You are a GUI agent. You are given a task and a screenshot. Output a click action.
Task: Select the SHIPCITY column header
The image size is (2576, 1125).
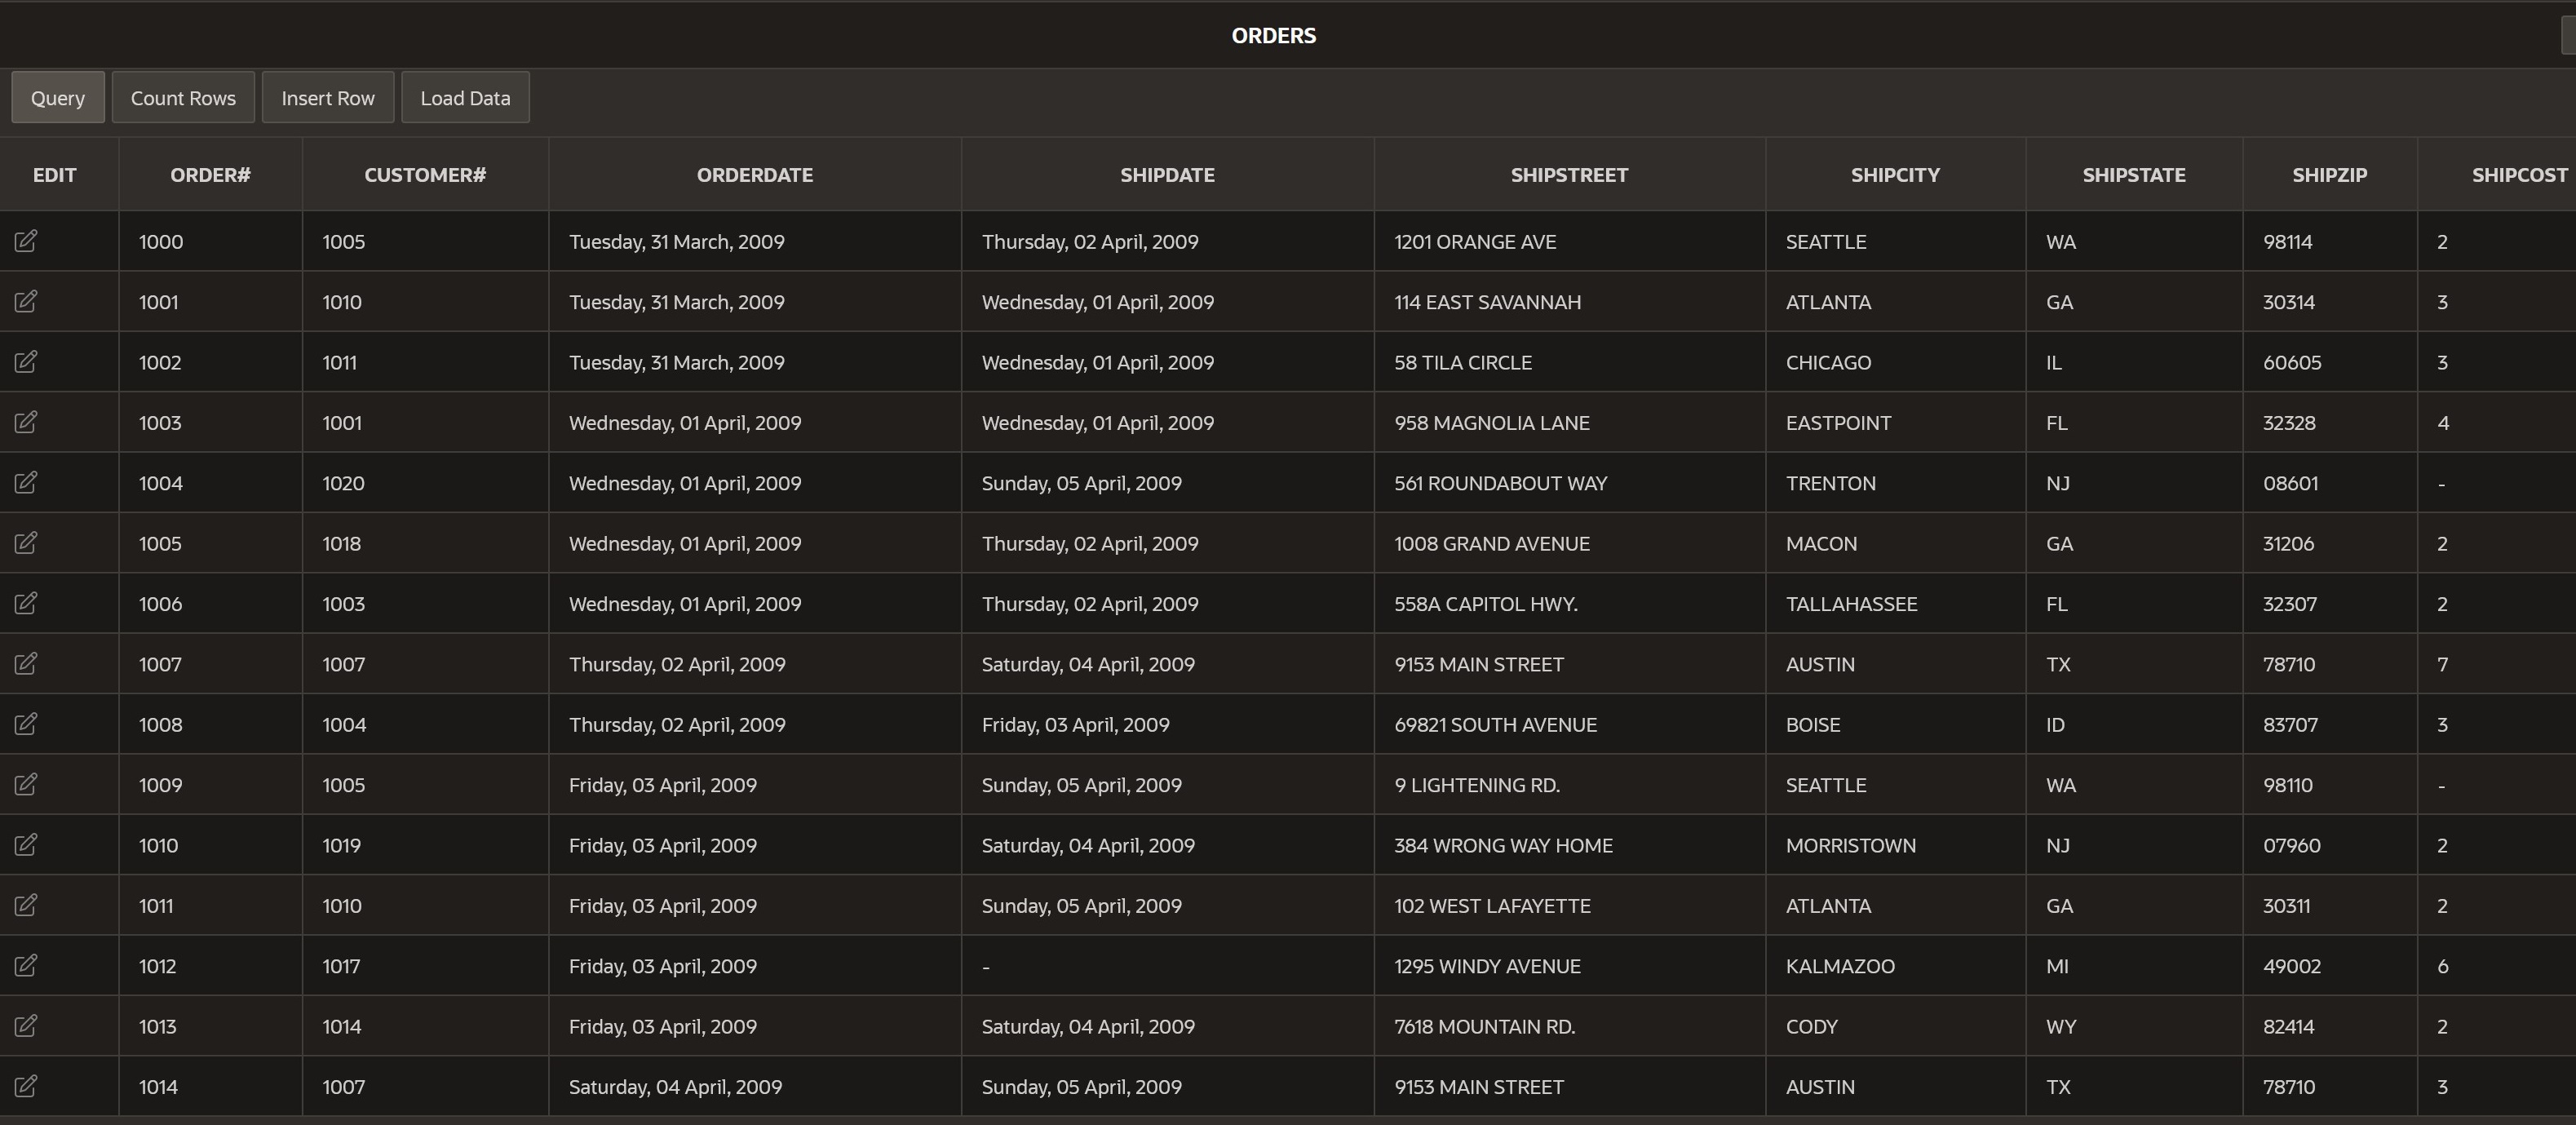pyautogui.click(x=1896, y=174)
